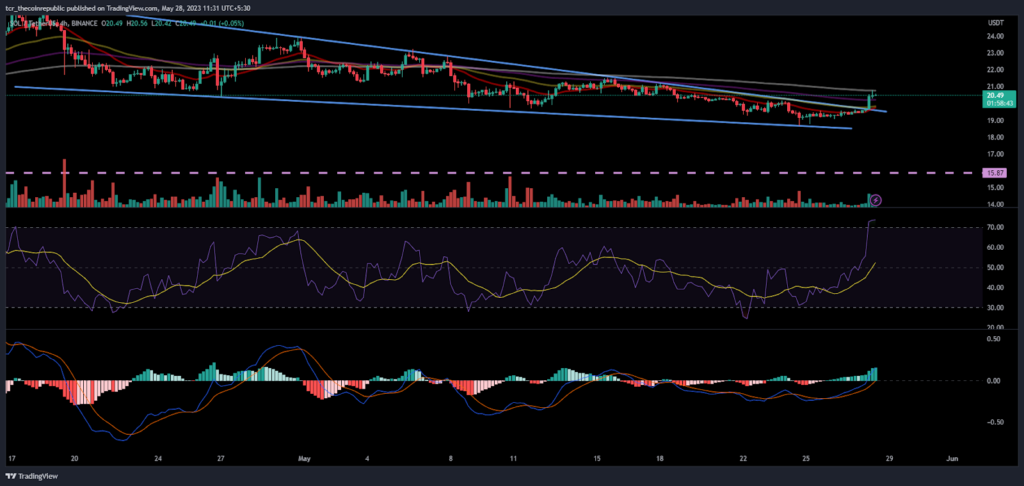The image size is (1024, 486).
Task: Click the 24.00 price axis label
Action: point(997,37)
